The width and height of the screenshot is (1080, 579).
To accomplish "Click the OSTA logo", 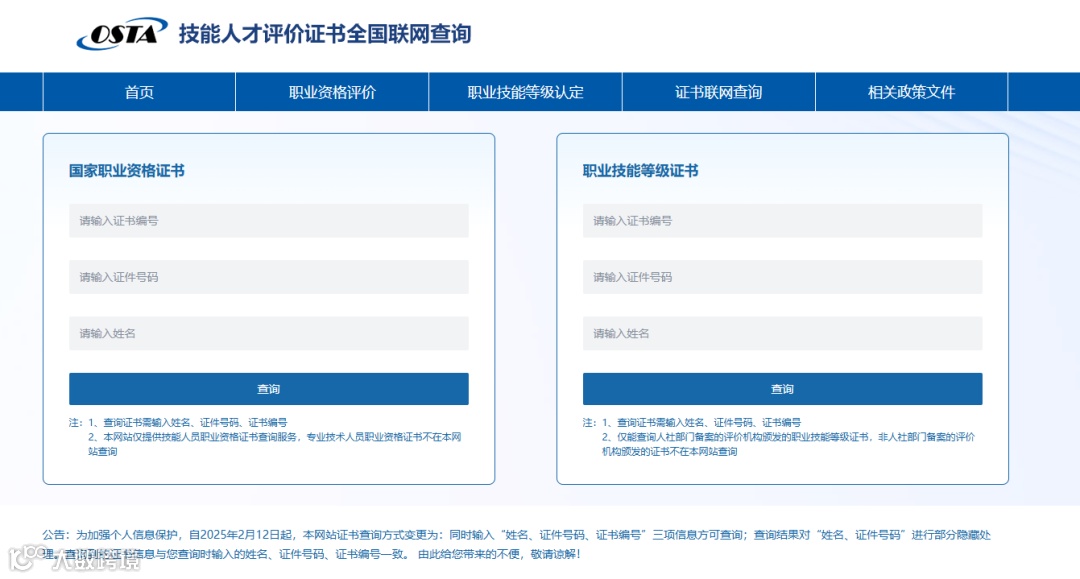I will click(122, 34).
